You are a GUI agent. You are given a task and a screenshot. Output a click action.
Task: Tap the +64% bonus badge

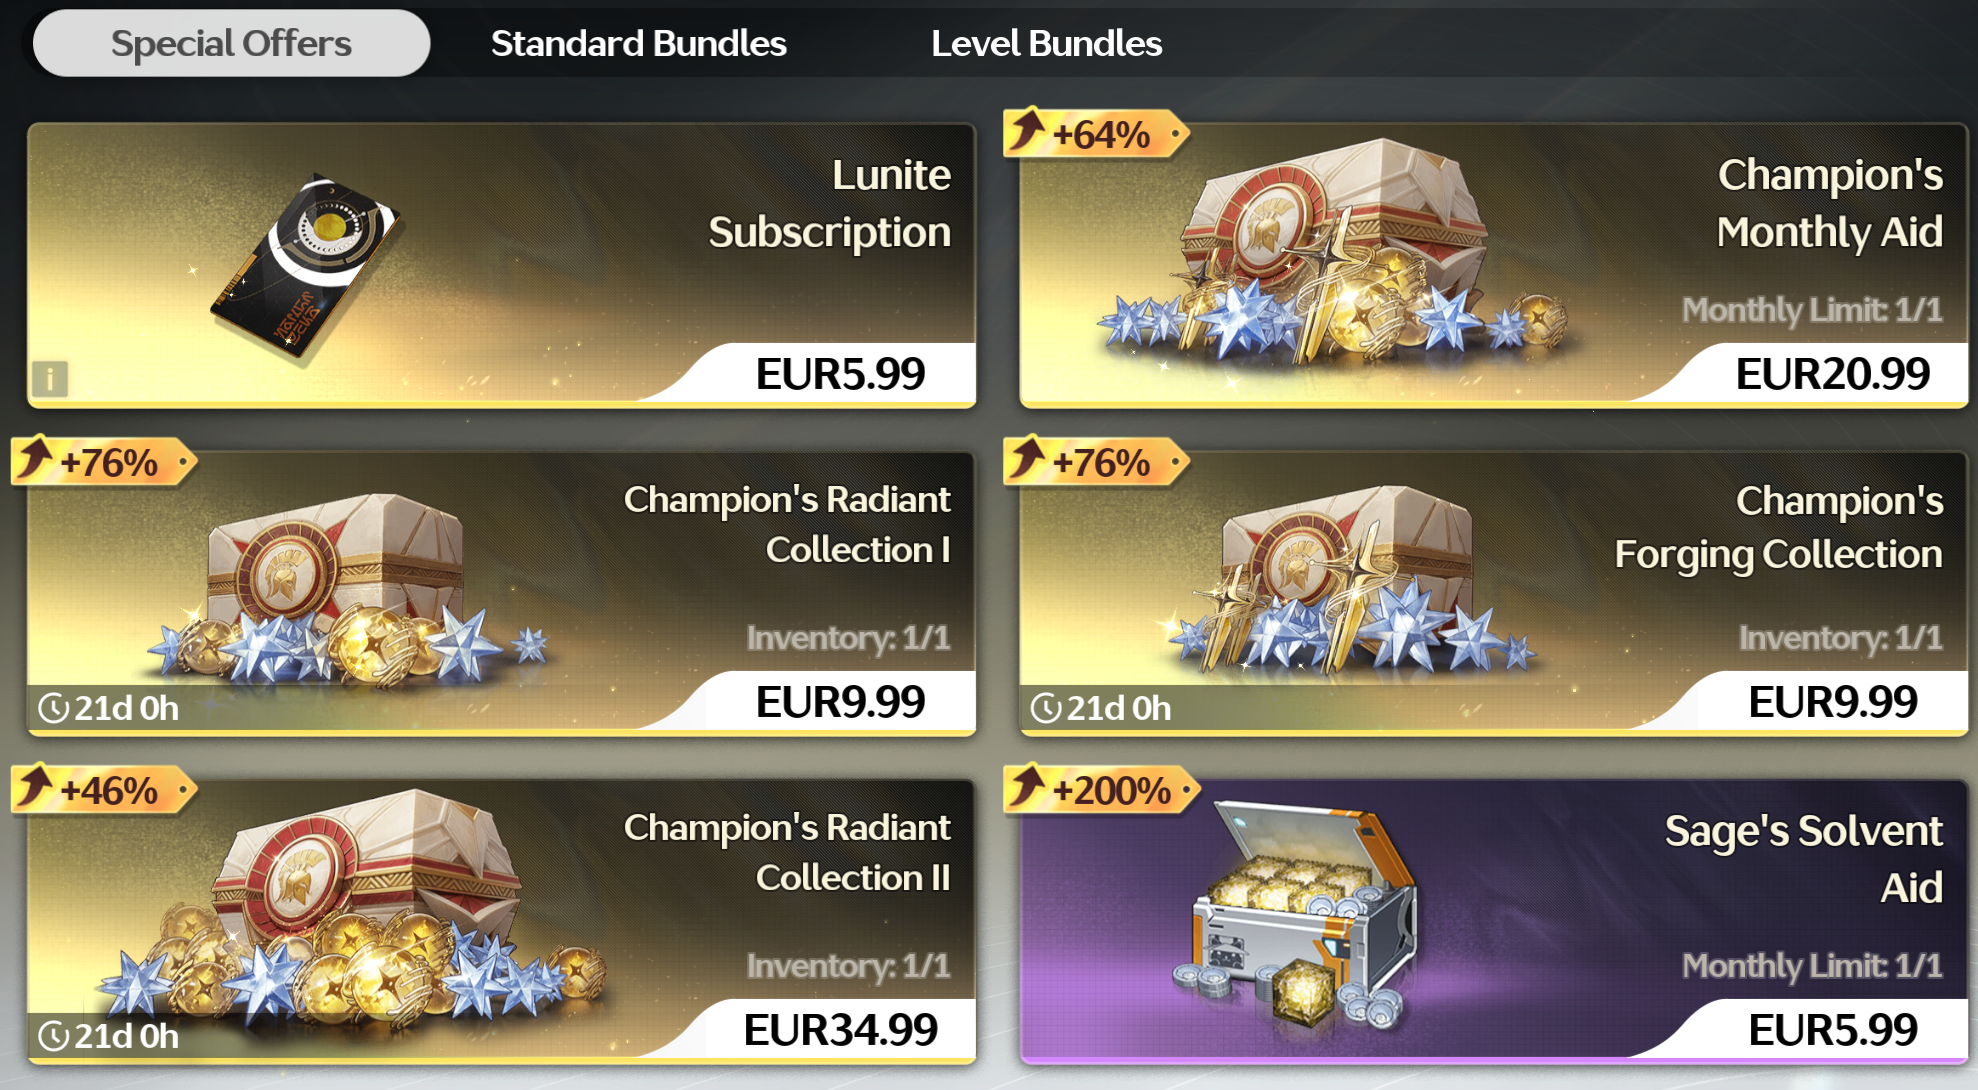[x=1097, y=134]
